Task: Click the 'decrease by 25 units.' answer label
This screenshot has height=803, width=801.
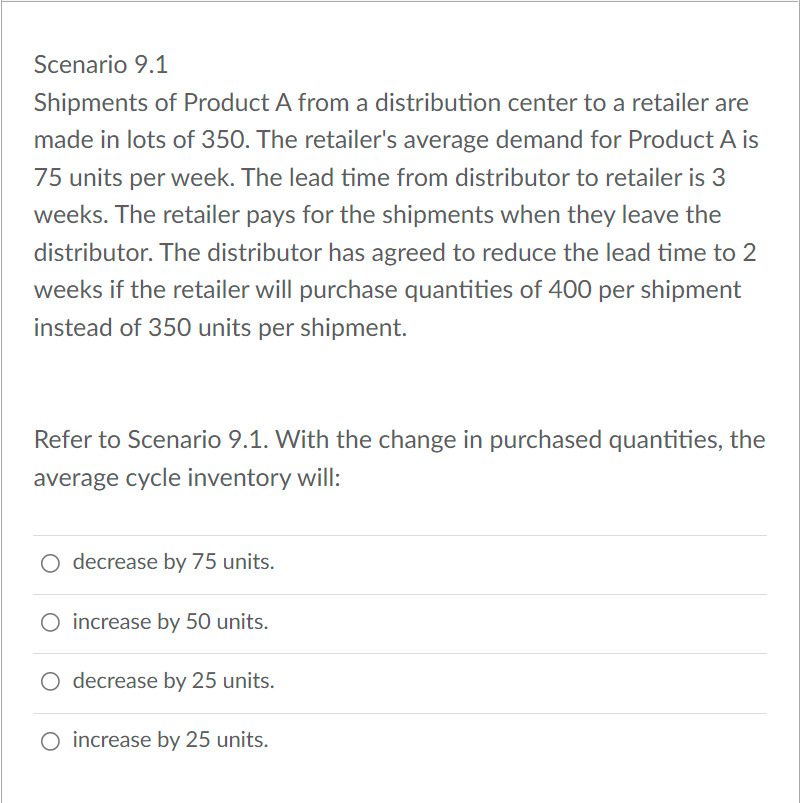Action: click(174, 681)
